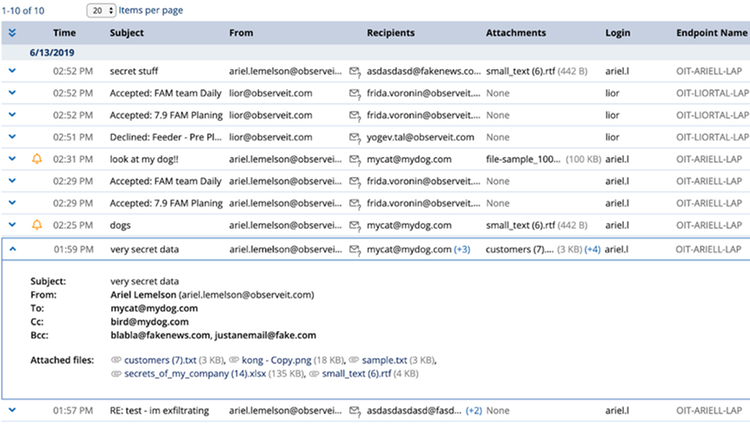750x424 pixels.
Task: Expand the 'Declined: Feeder - Pre Pl...' row
Action: 12,136
